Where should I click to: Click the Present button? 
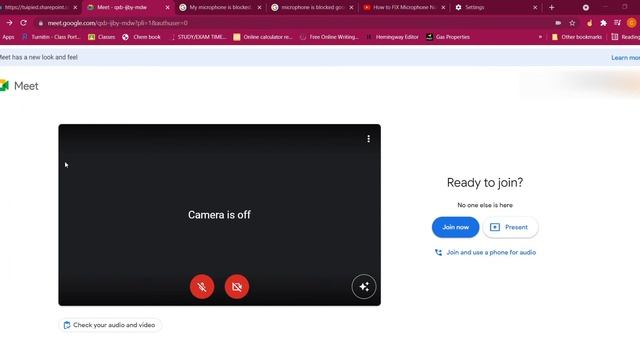pos(510,227)
